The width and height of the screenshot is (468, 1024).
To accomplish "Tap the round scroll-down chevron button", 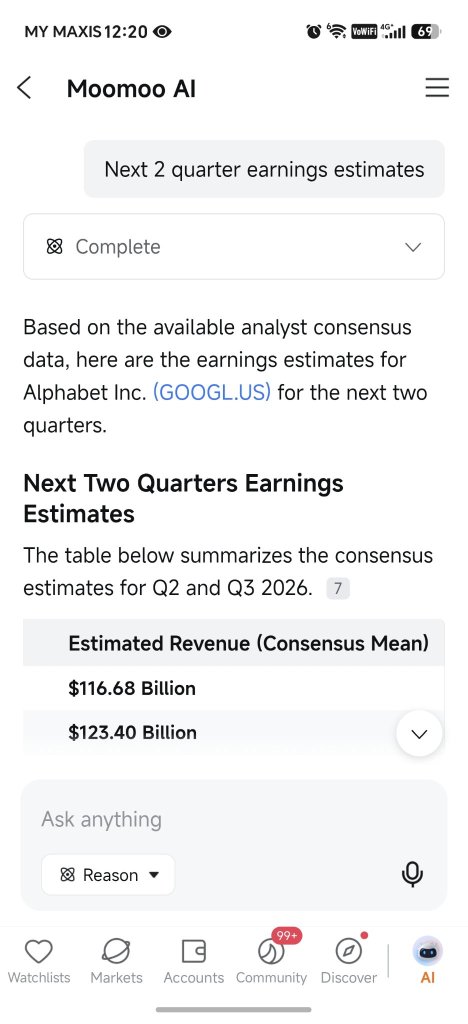I will tap(419, 733).
